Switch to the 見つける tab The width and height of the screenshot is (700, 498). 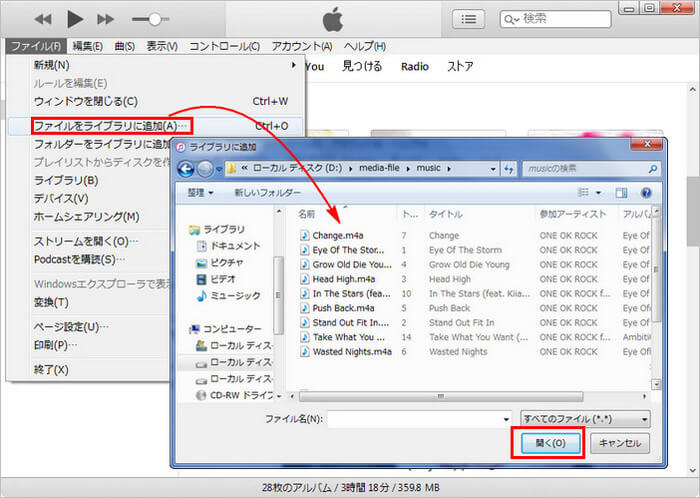coord(362,66)
